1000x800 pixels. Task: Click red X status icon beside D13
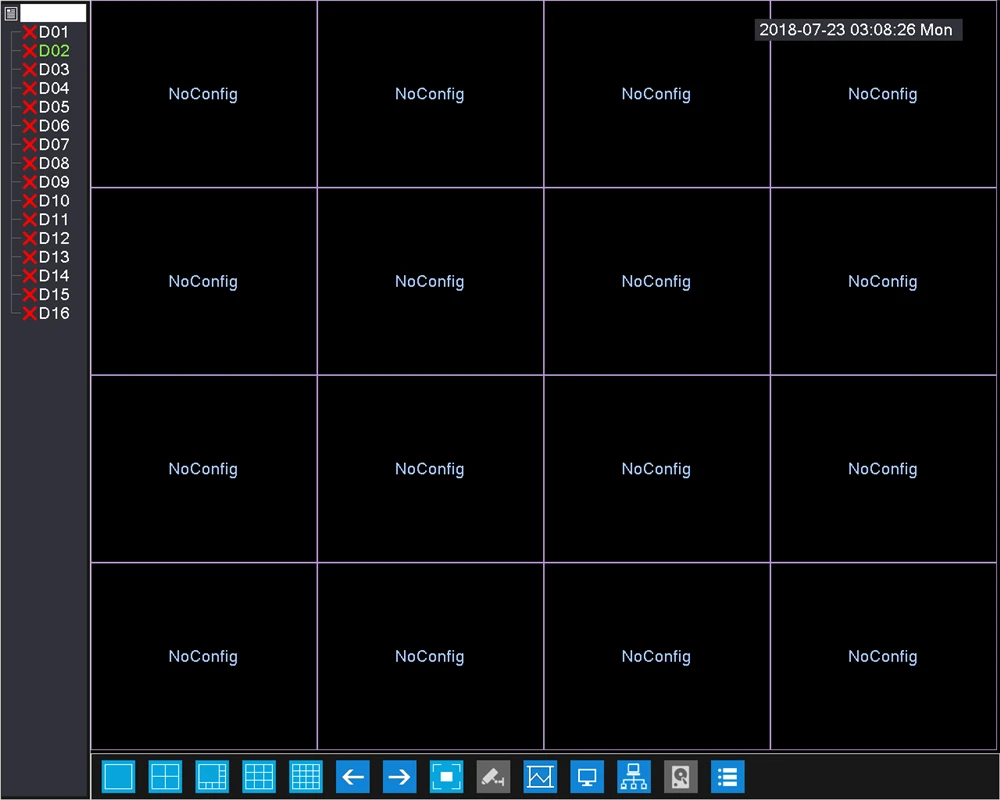click(x=30, y=257)
